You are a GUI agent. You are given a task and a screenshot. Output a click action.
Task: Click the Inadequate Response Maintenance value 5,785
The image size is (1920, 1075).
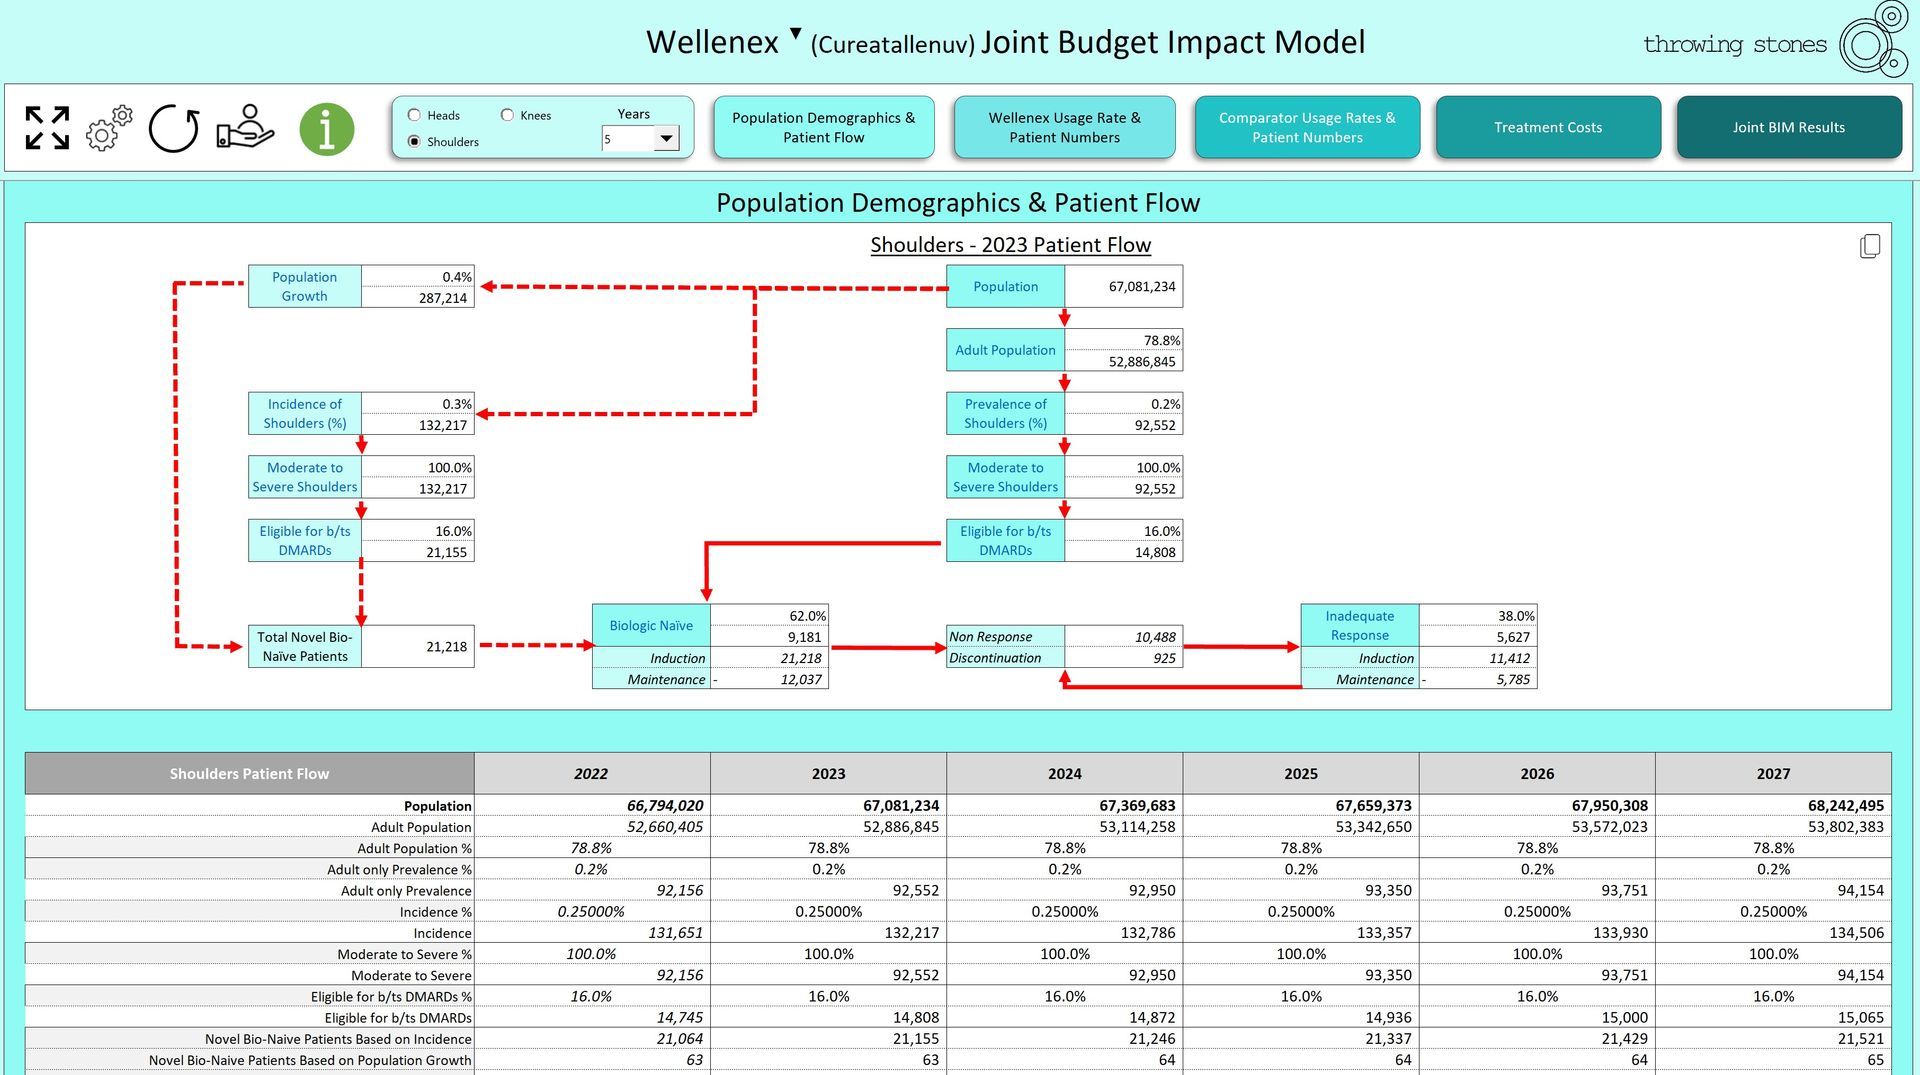point(1478,680)
